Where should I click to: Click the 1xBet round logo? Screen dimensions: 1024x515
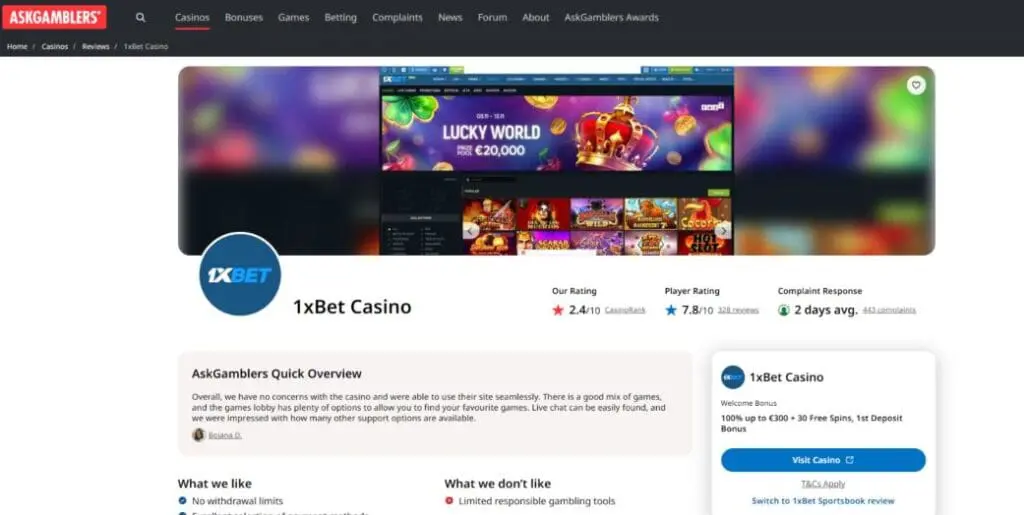[x=240, y=275]
